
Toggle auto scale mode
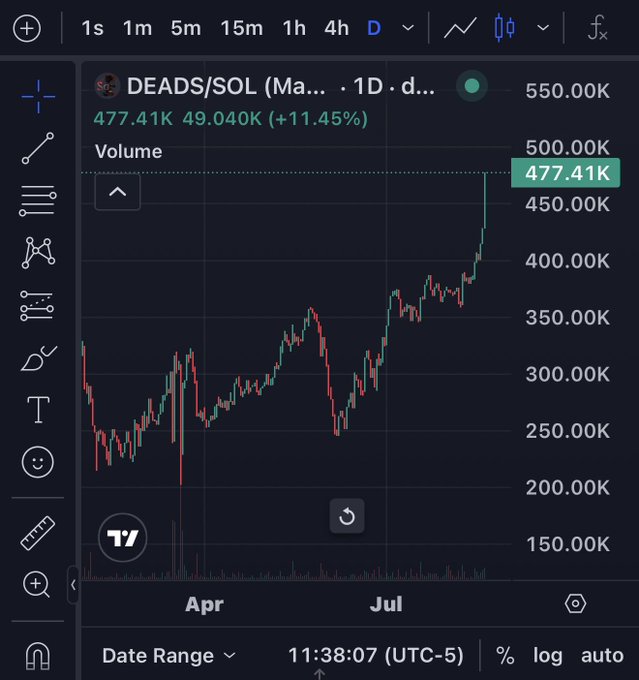point(602,656)
